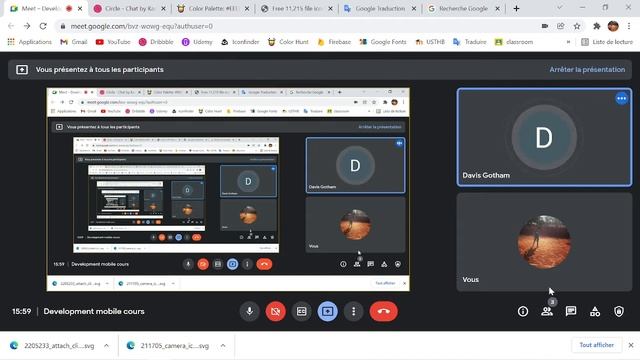
Task: Go back with browser back arrow
Action: tap(11, 26)
